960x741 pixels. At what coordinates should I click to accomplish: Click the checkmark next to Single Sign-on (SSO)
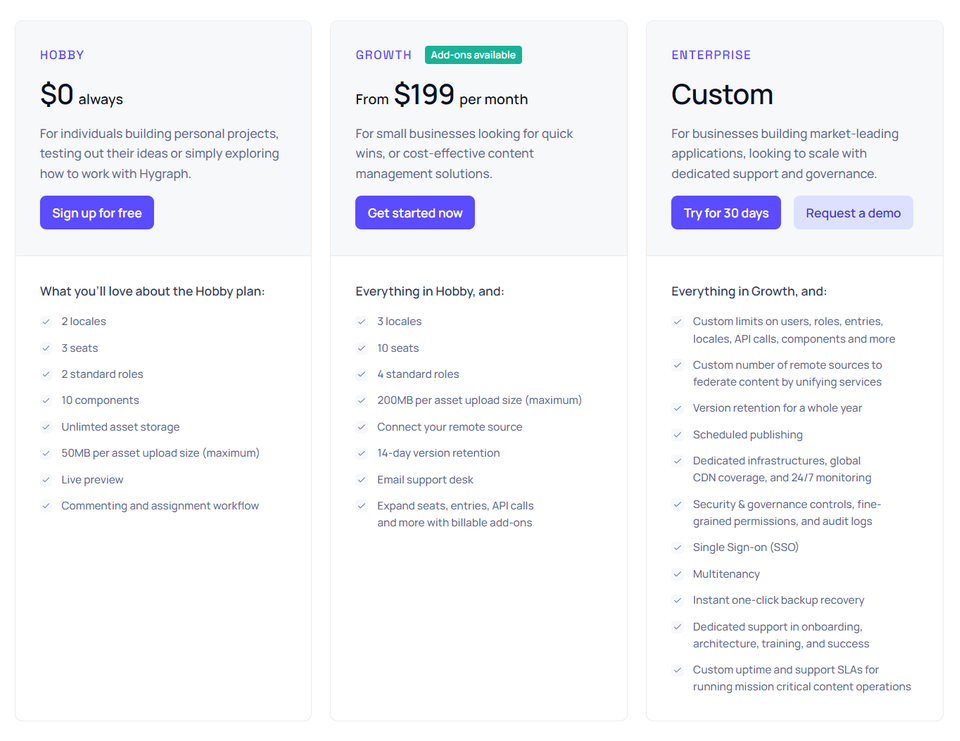point(678,548)
